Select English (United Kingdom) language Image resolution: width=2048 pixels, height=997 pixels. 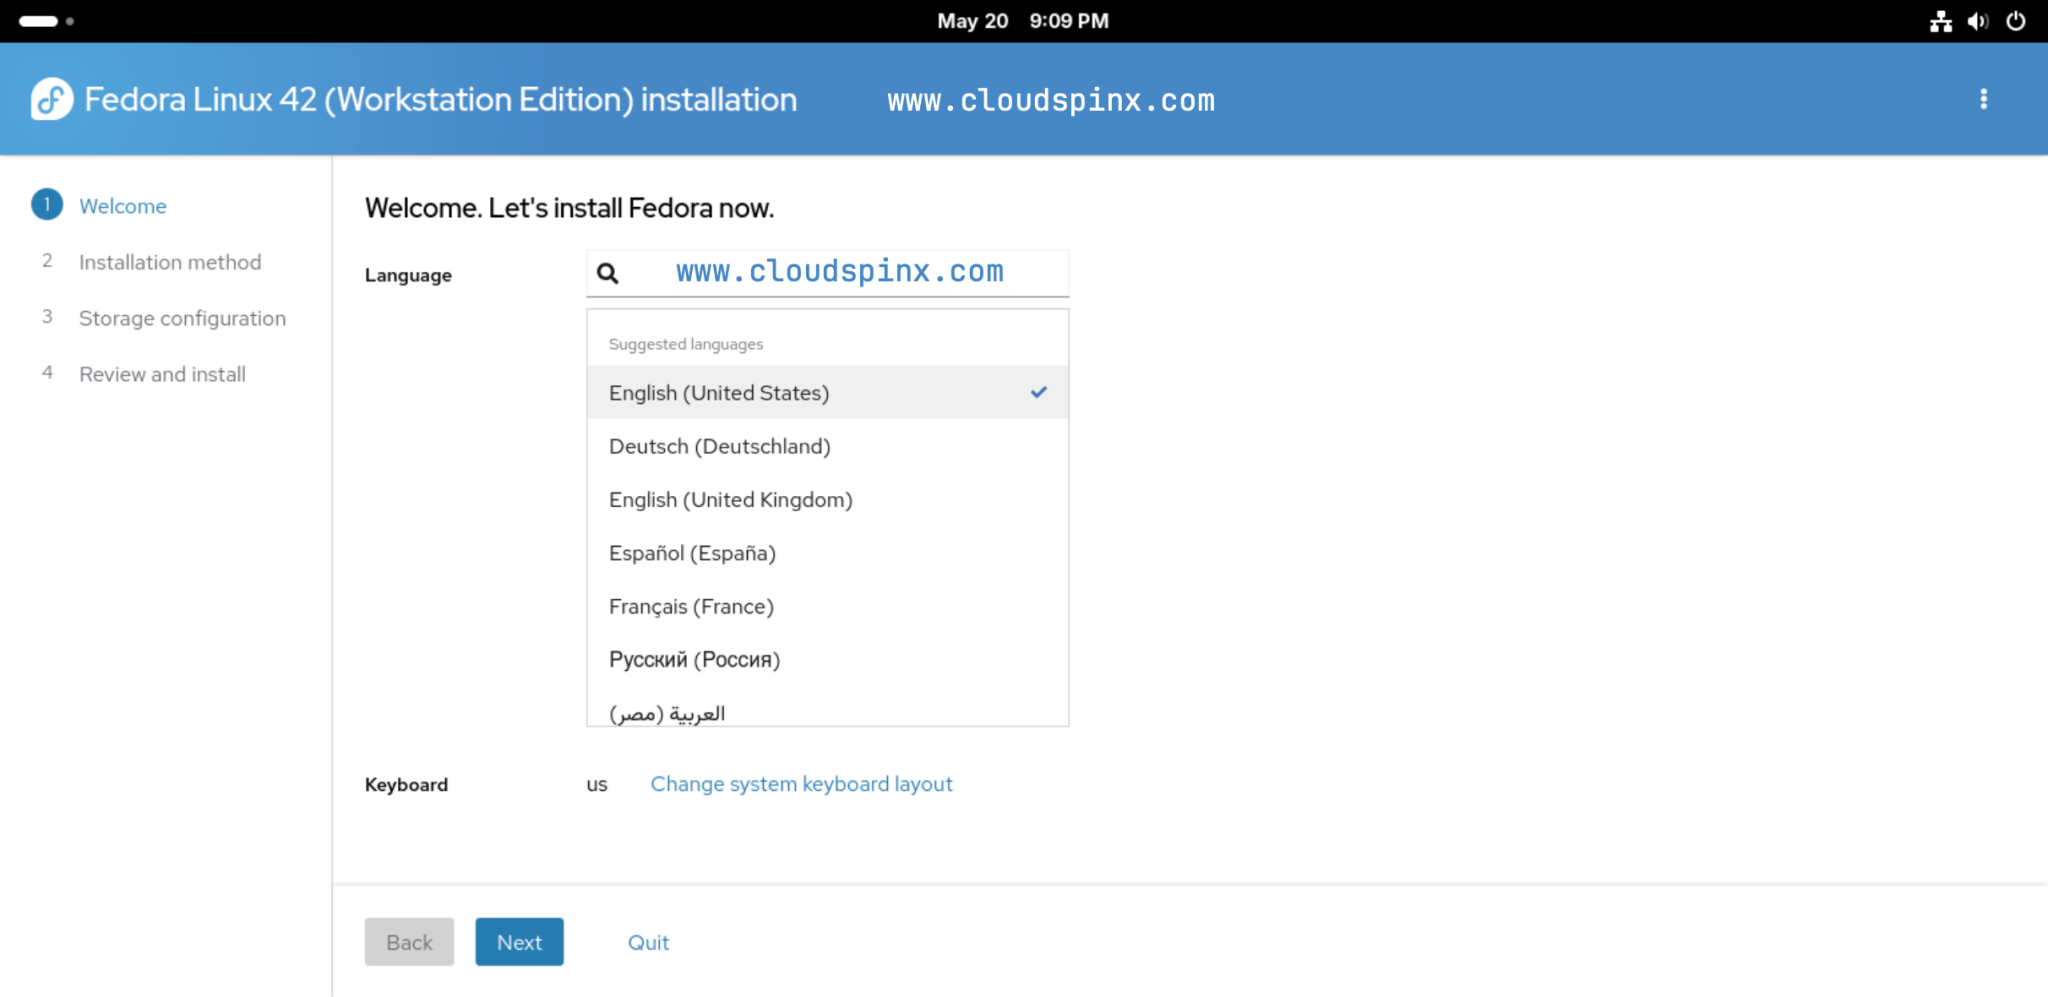tap(730, 499)
